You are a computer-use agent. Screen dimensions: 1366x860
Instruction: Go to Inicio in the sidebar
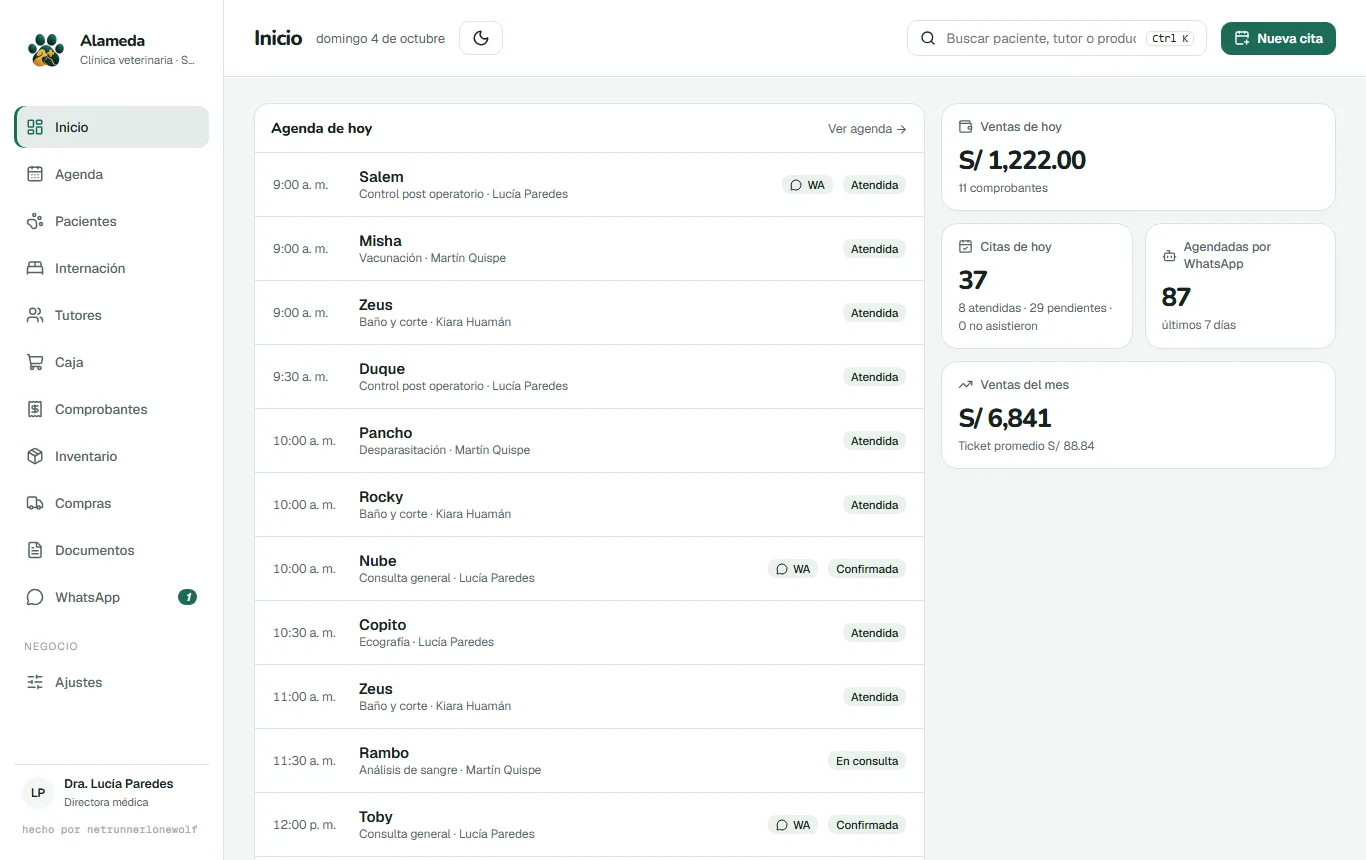click(112, 127)
